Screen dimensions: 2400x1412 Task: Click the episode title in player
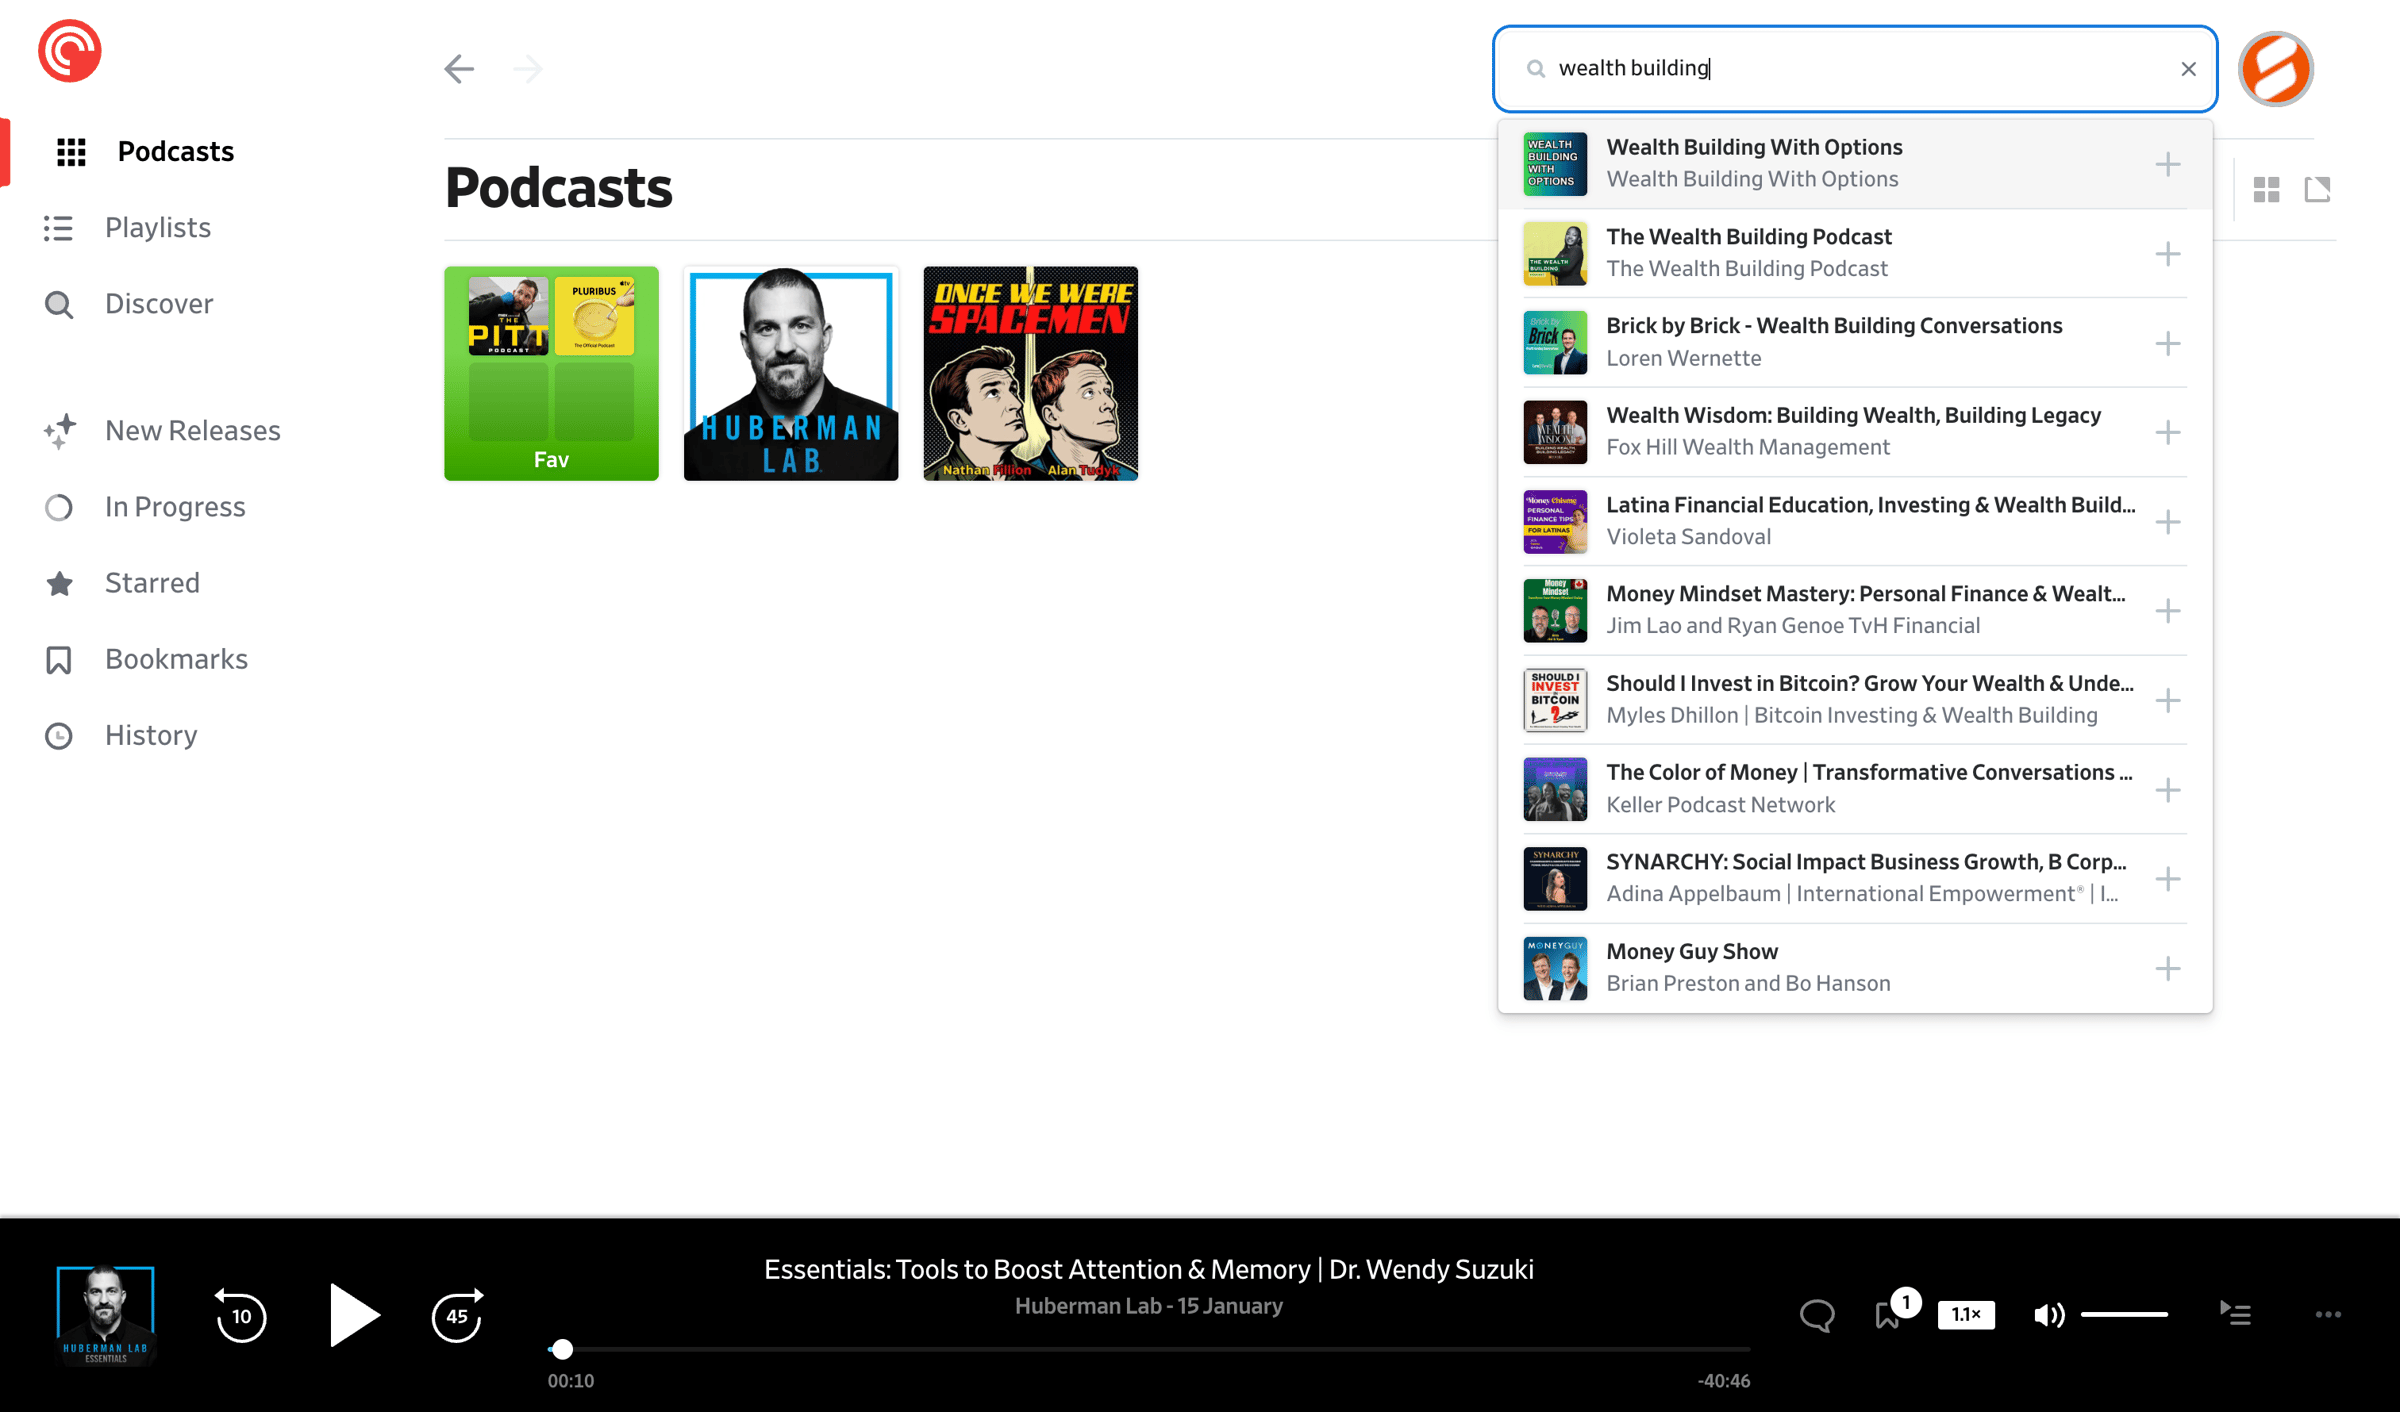pyautogui.click(x=1149, y=1270)
